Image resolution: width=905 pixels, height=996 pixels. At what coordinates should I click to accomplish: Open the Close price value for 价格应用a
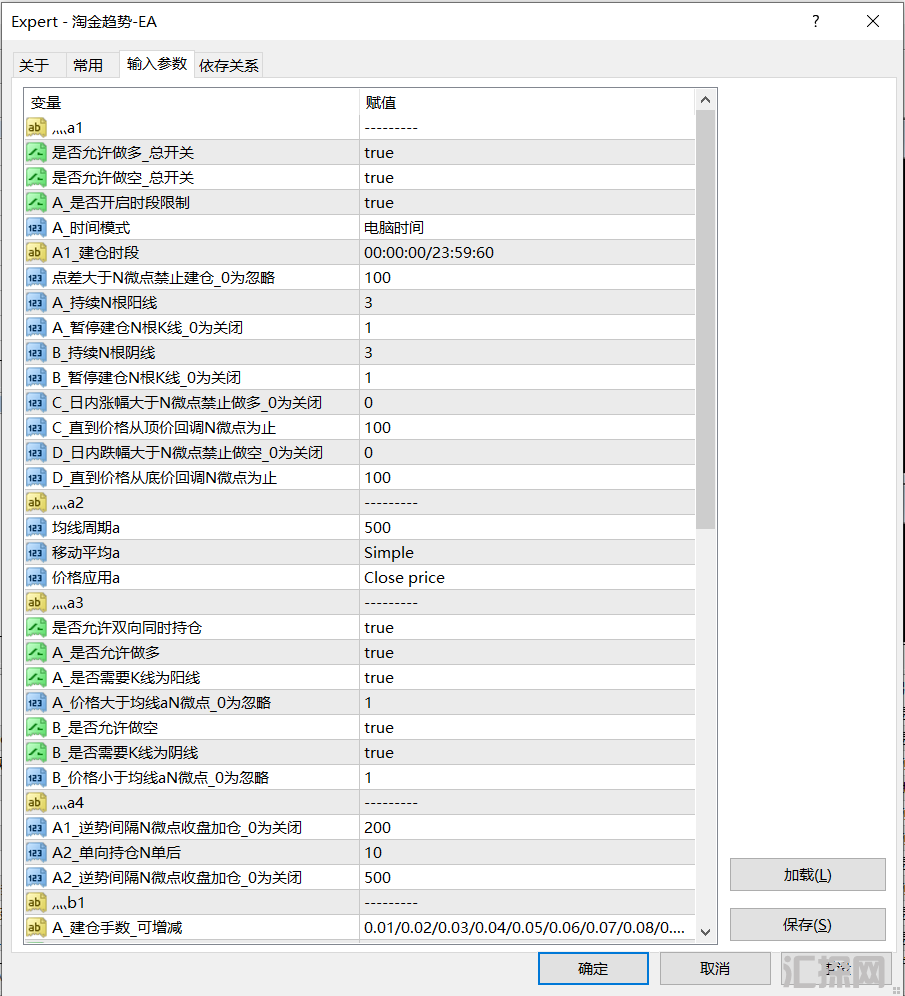[404, 578]
